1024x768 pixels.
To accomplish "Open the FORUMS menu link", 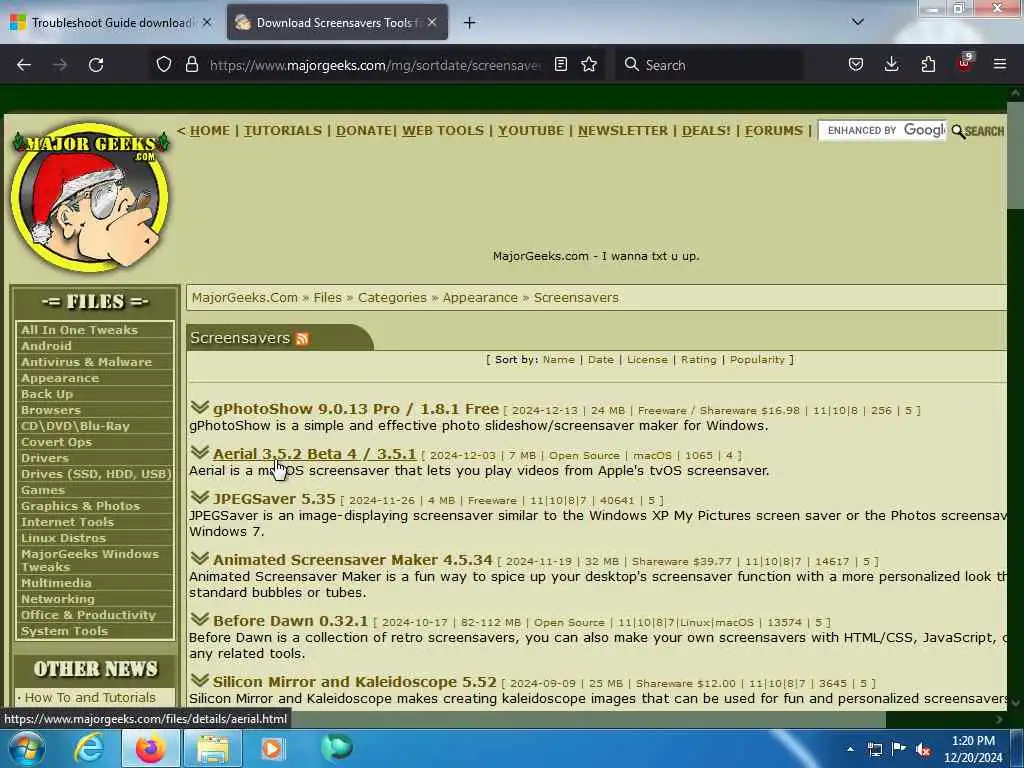I will (774, 131).
